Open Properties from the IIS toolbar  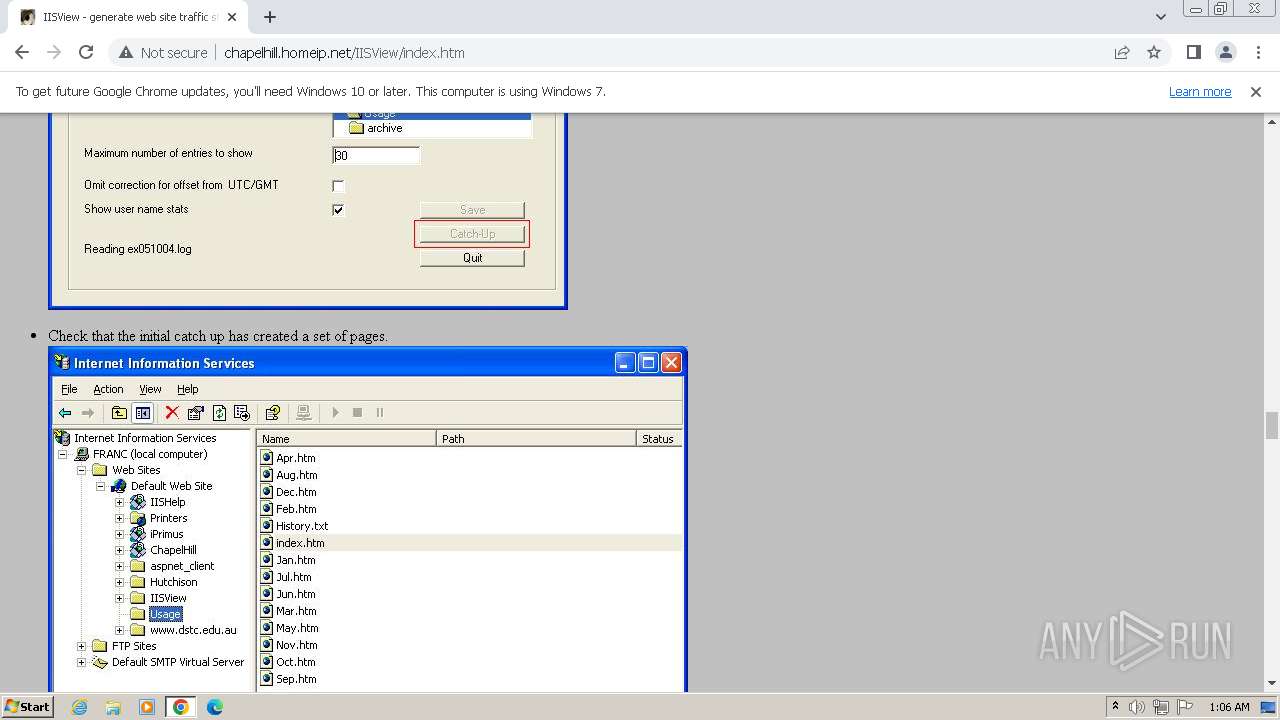click(x=196, y=413)
